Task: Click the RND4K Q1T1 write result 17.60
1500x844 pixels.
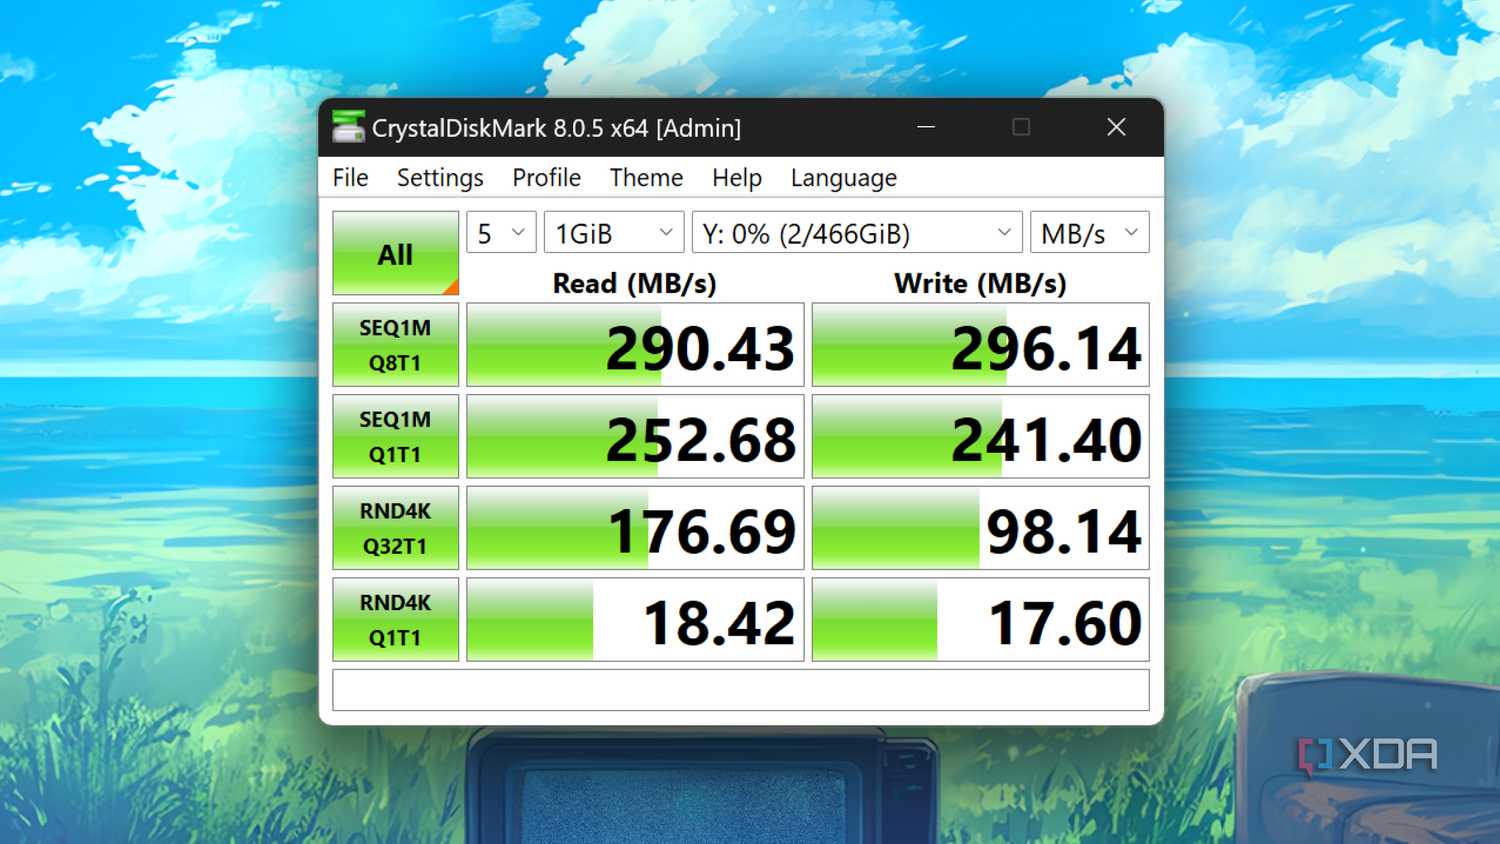Action: [980, 620]
